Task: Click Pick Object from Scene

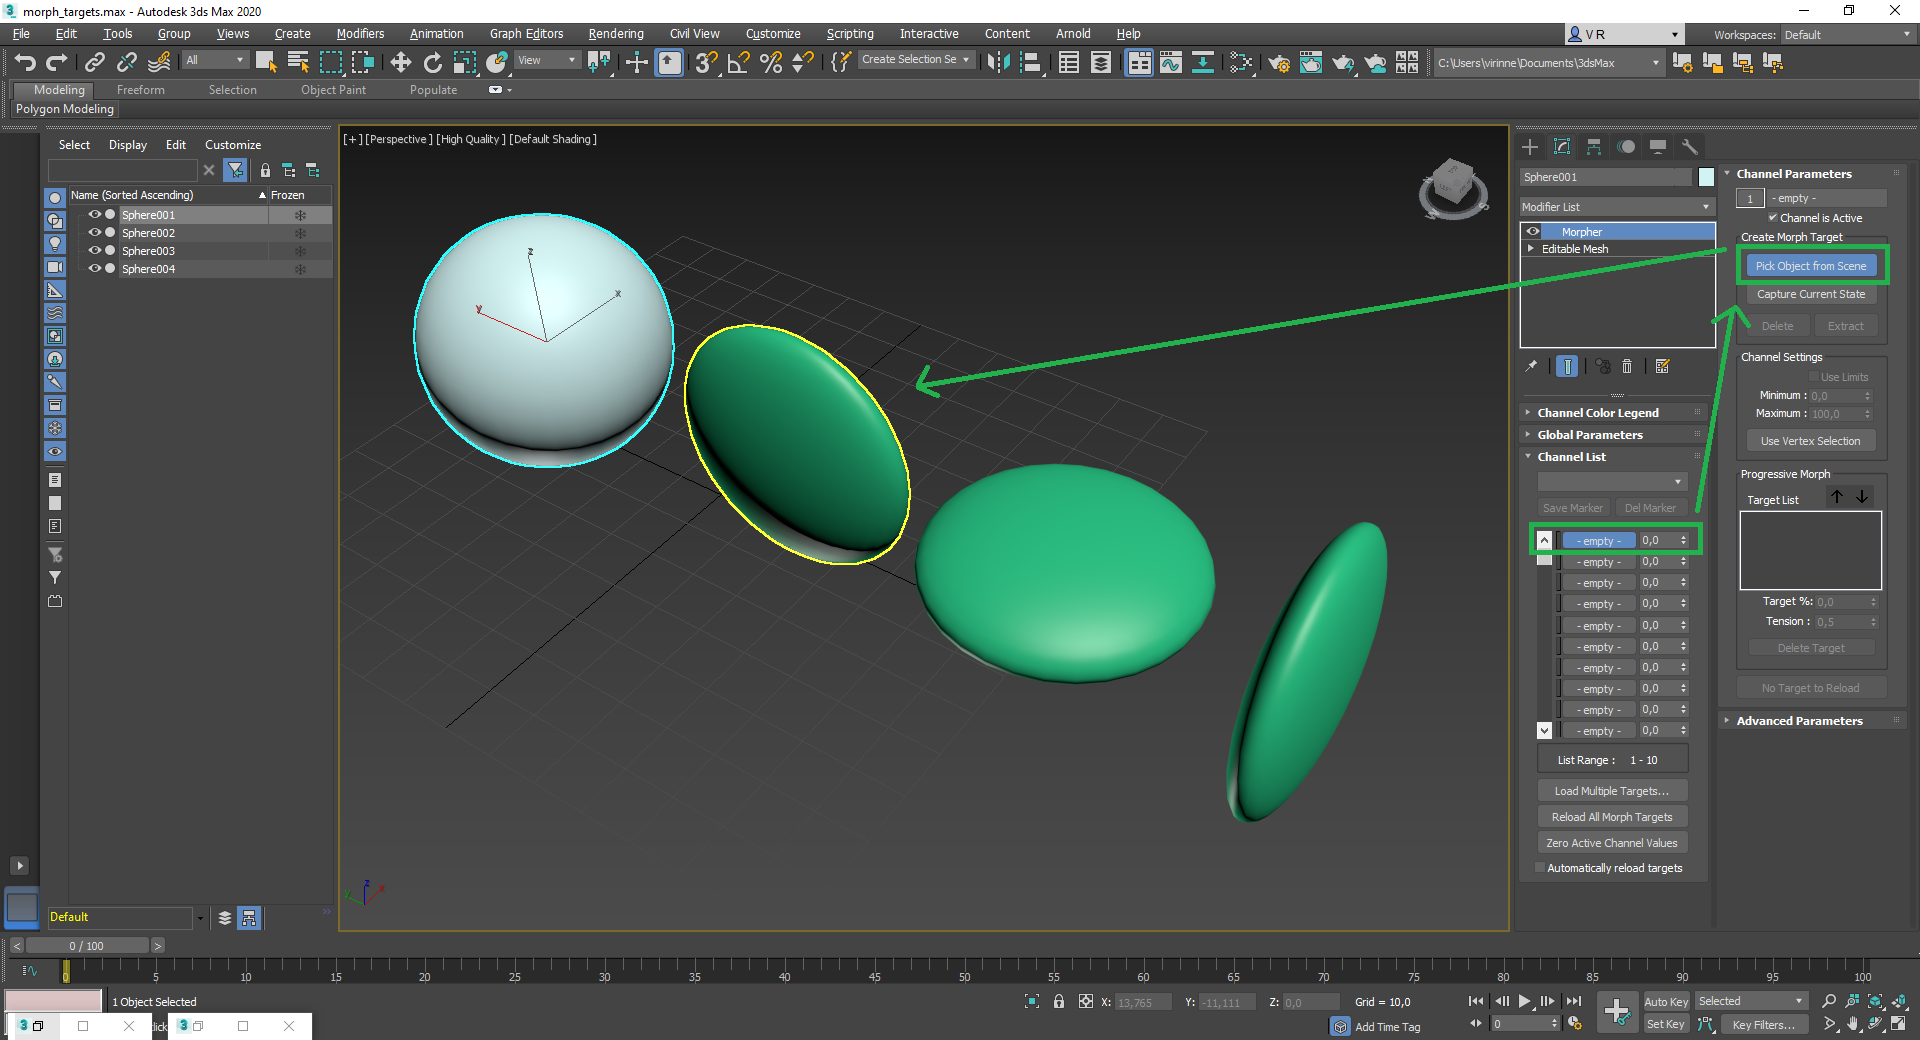Action: point(1810,265)
